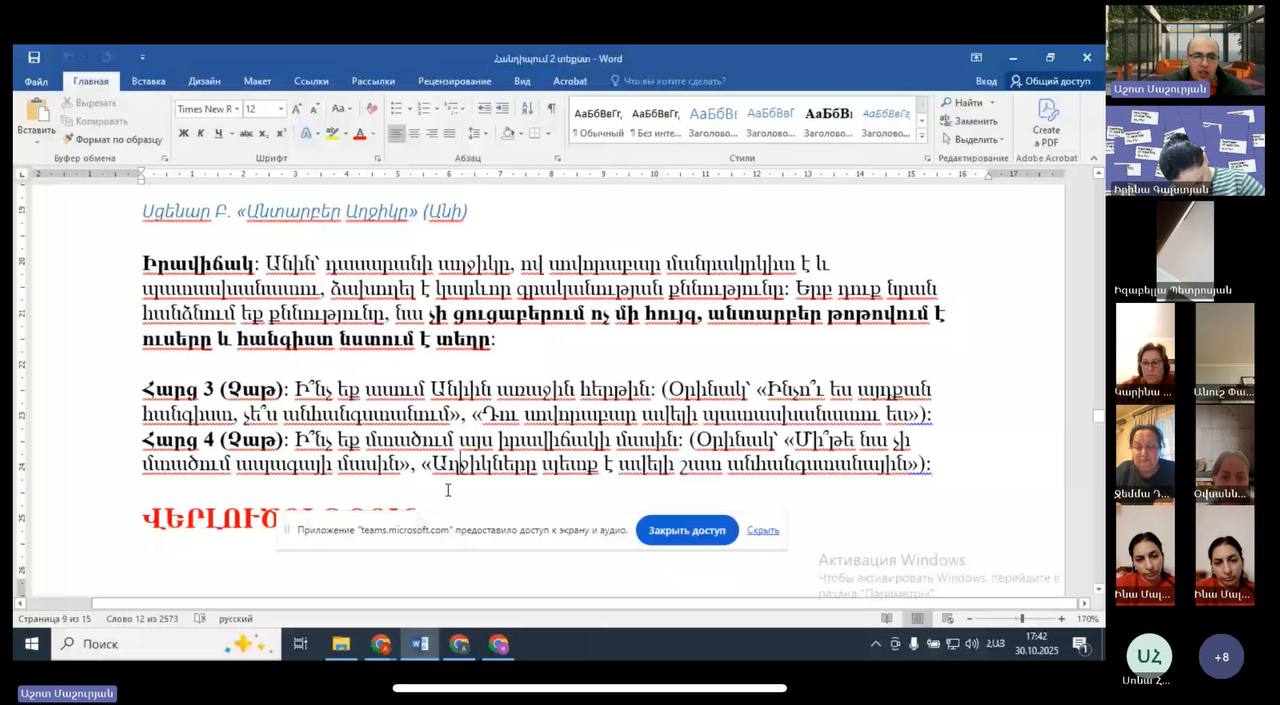This screenshot has height=705, width=1280.
Task: Switch to the Вставка ribbon tab
Action: click(148, 81)
